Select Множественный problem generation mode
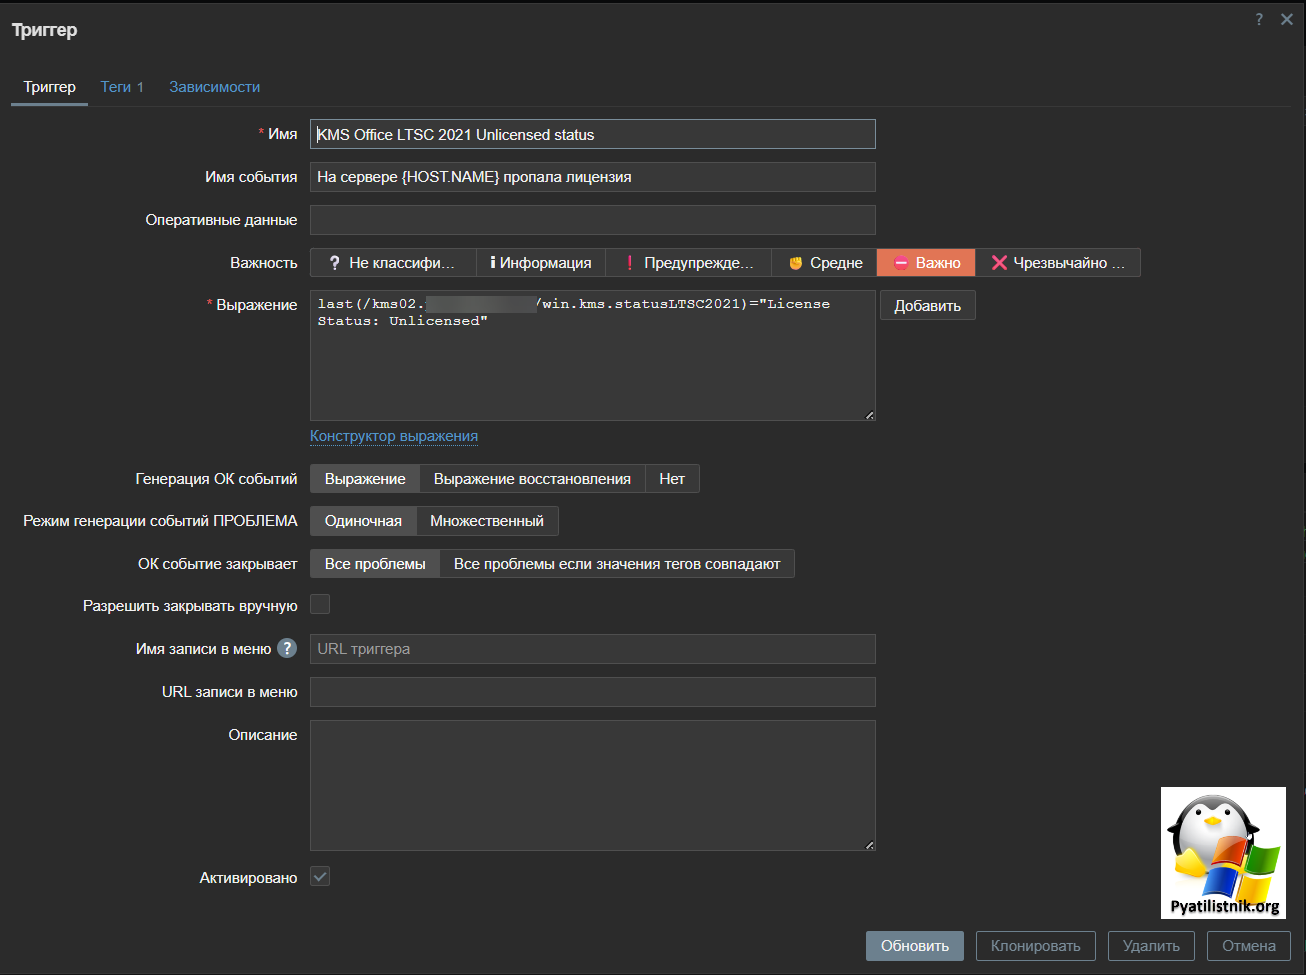The image size is (1306, 975). (487, 521)
